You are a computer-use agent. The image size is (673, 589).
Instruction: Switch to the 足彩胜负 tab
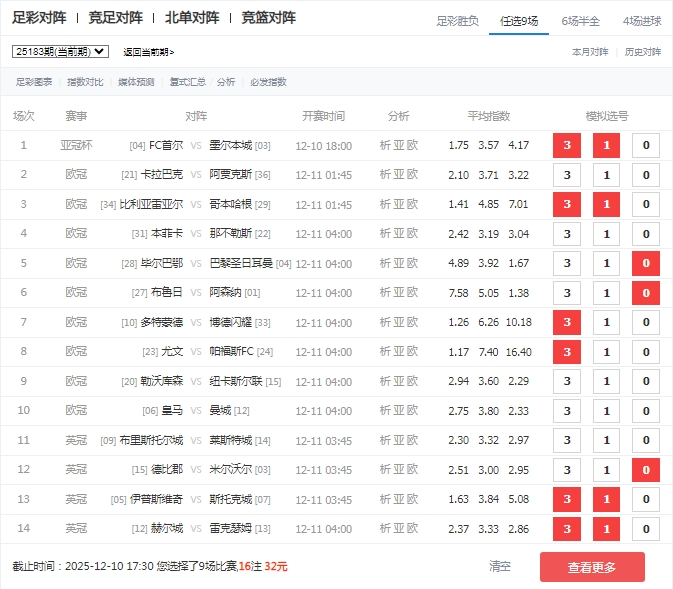(458, 20)
